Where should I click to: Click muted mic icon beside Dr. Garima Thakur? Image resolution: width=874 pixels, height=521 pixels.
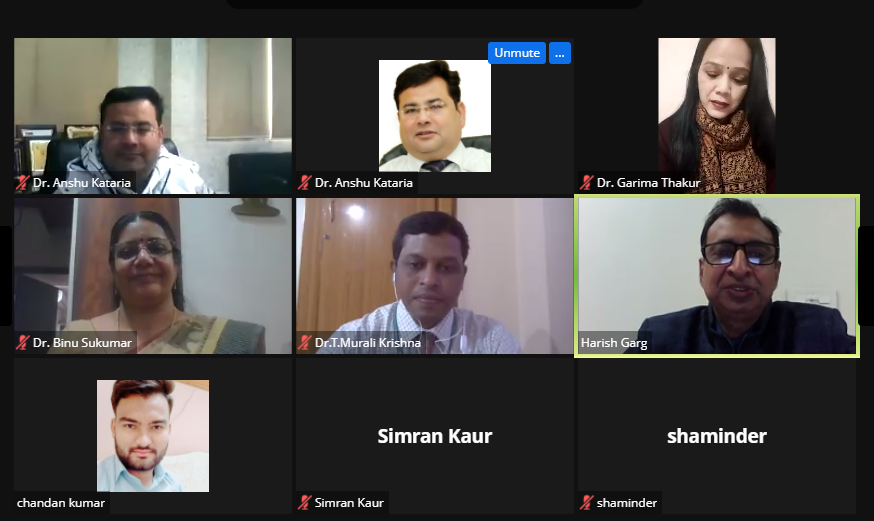(586, 183)
